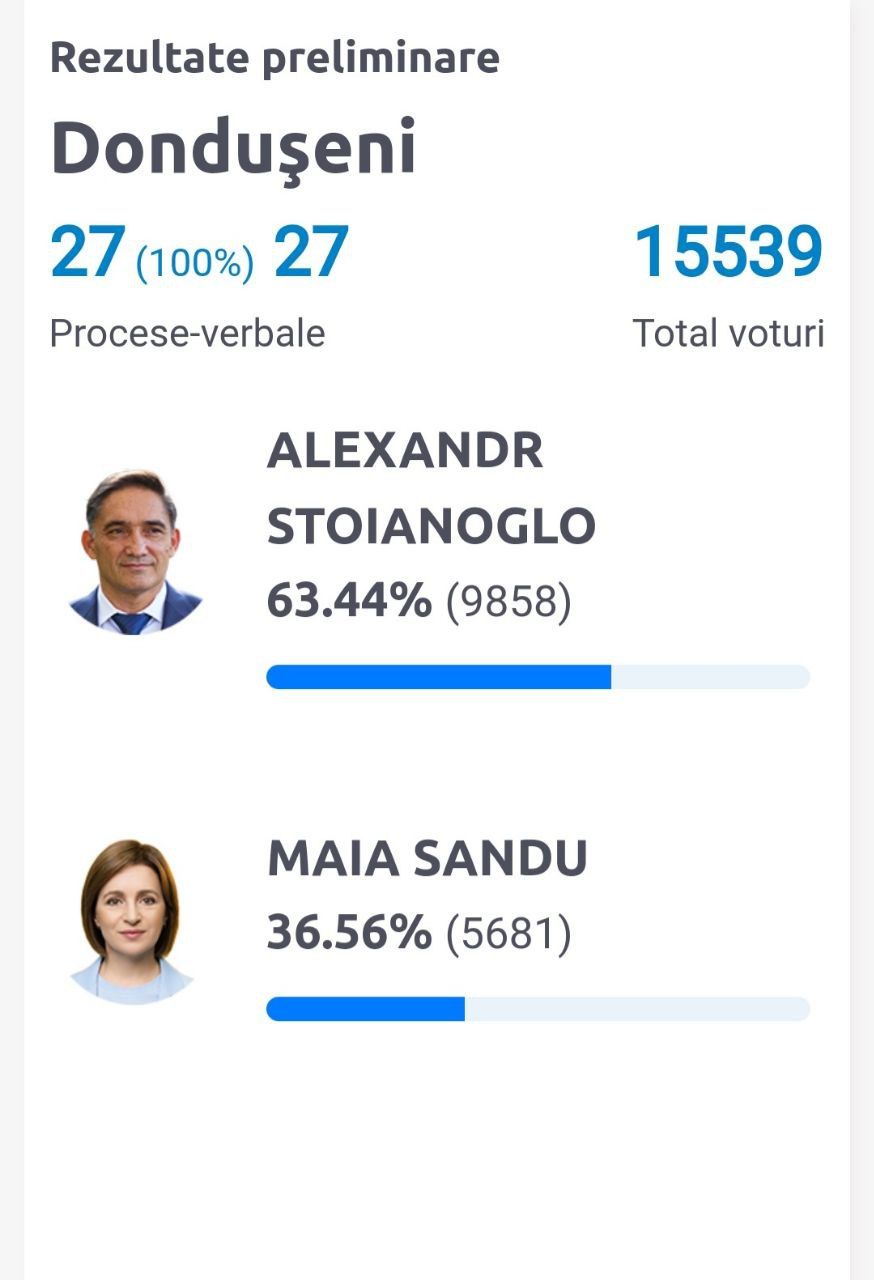Viewport: 874px width, 1280px height.
Task: Click Sandu's 36.56% progress bar
Action: (538, 1009)
